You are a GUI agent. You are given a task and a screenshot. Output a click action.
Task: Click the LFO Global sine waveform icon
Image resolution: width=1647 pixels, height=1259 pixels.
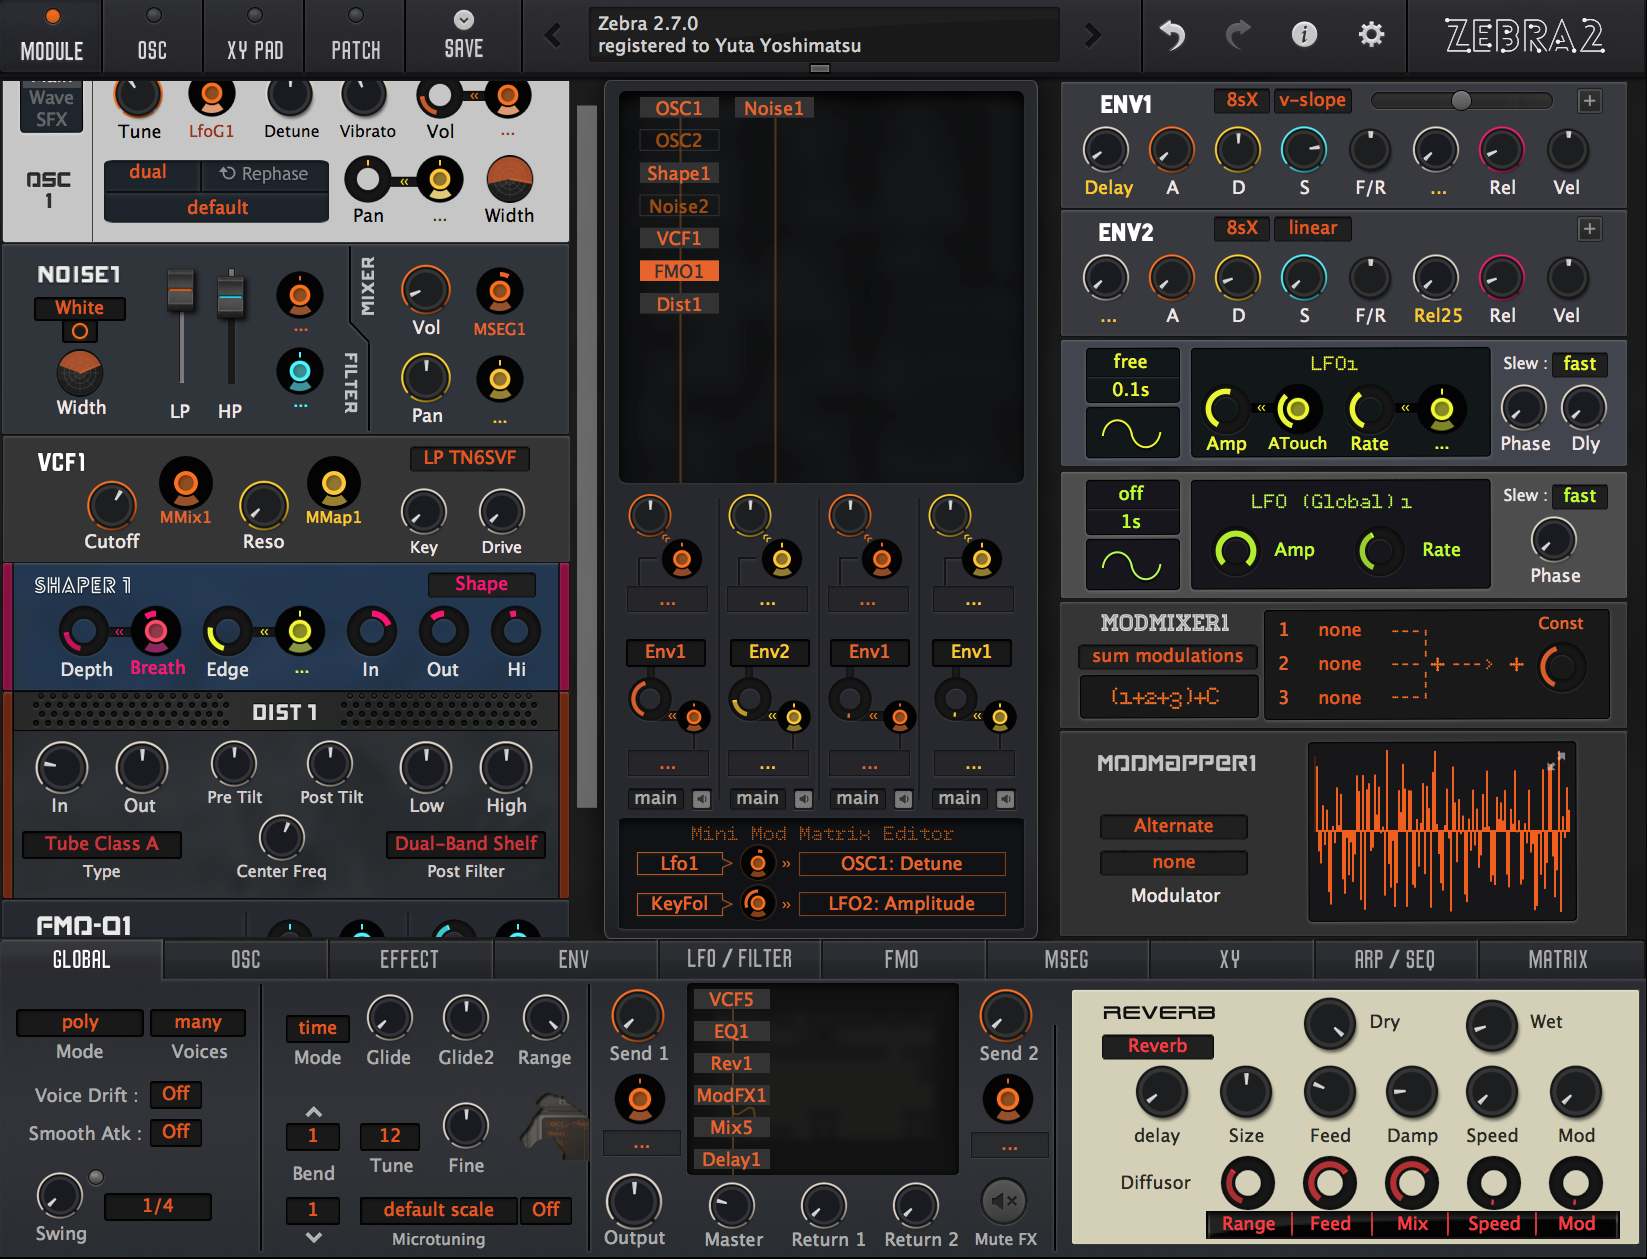(x=1131, y=565)
